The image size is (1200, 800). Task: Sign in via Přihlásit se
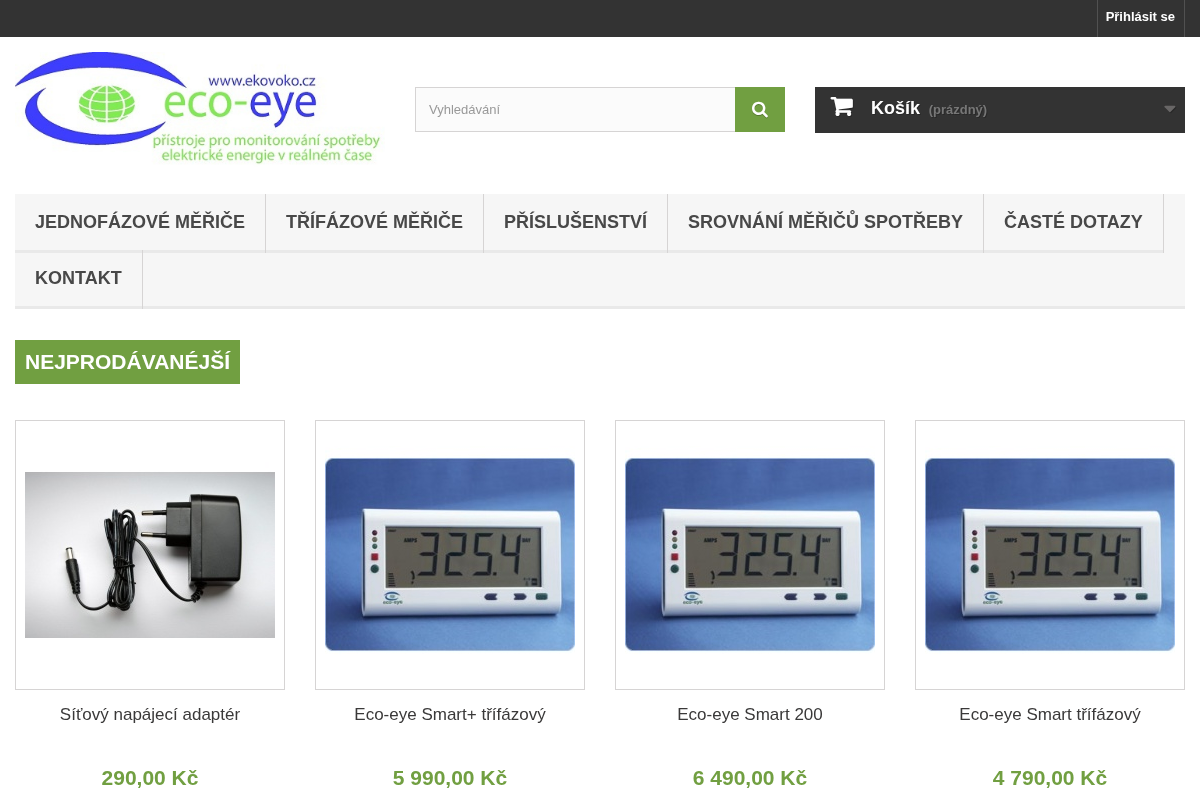click(1140, 17)
